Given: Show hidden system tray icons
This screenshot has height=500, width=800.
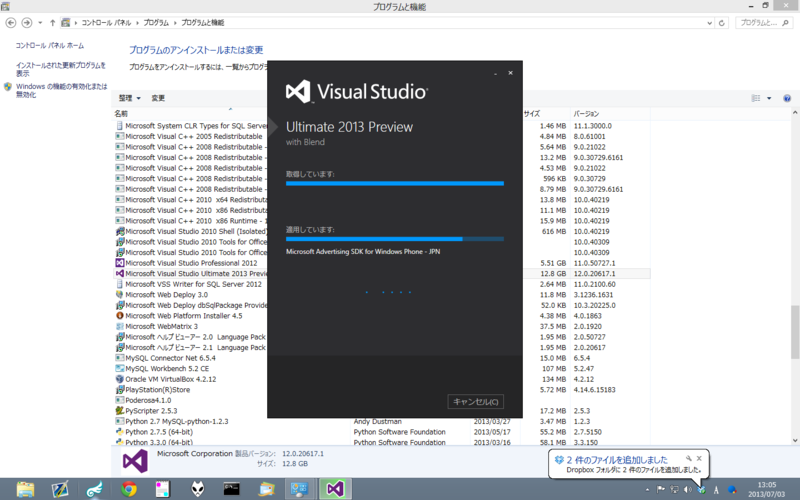Looking at the screenshot, I should (647, 490).
